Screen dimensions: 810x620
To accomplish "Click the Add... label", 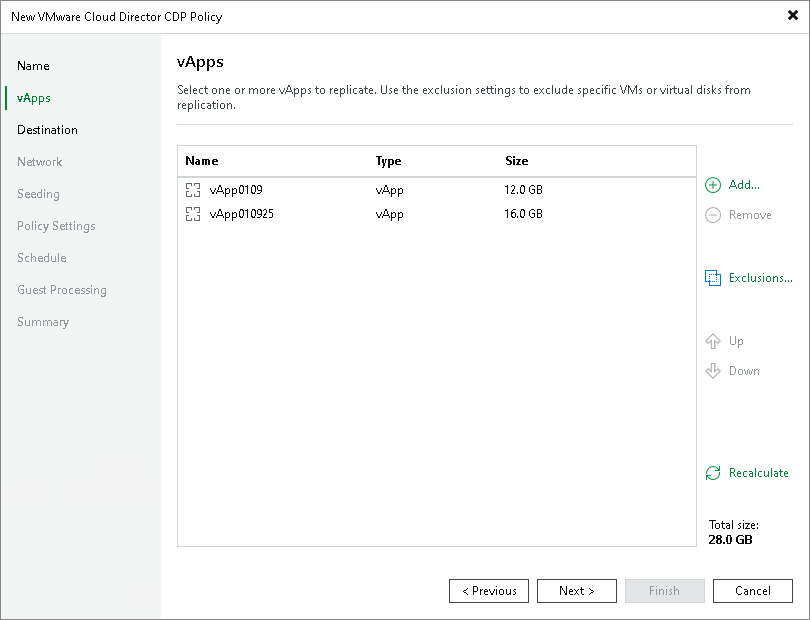I will (744, 185).
